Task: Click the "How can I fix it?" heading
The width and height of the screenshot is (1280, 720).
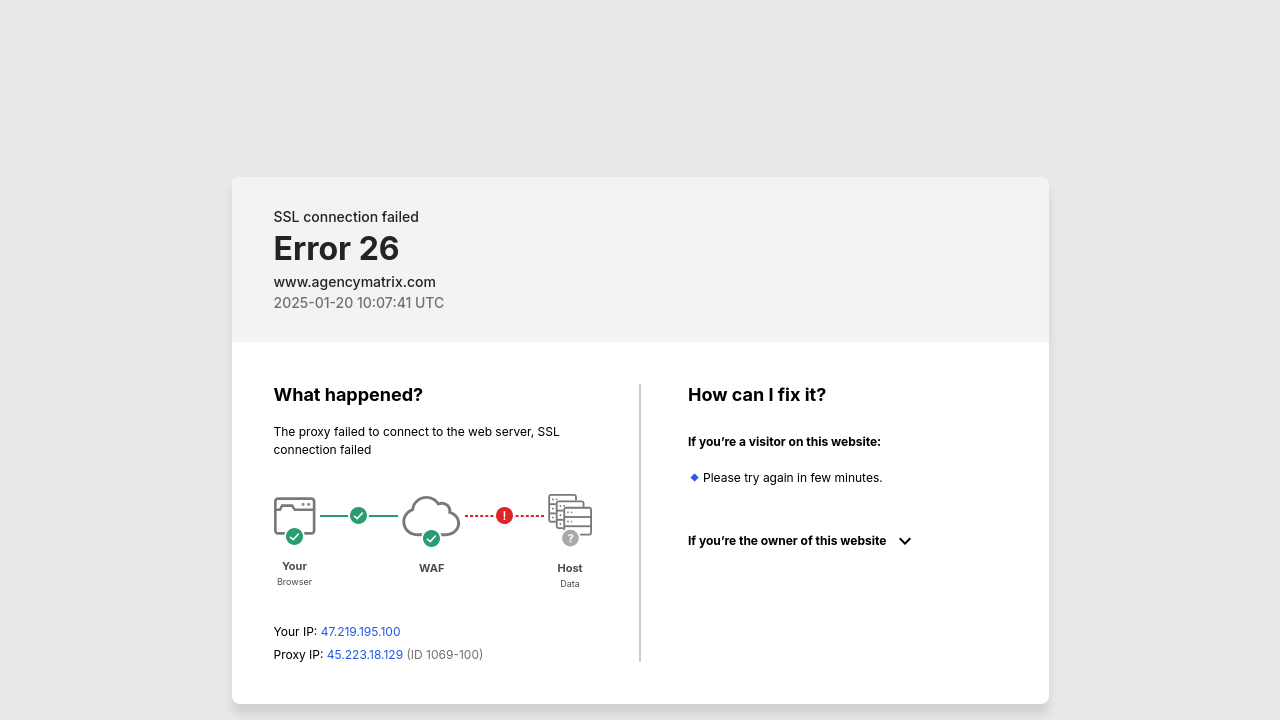Action: point(756,395)
